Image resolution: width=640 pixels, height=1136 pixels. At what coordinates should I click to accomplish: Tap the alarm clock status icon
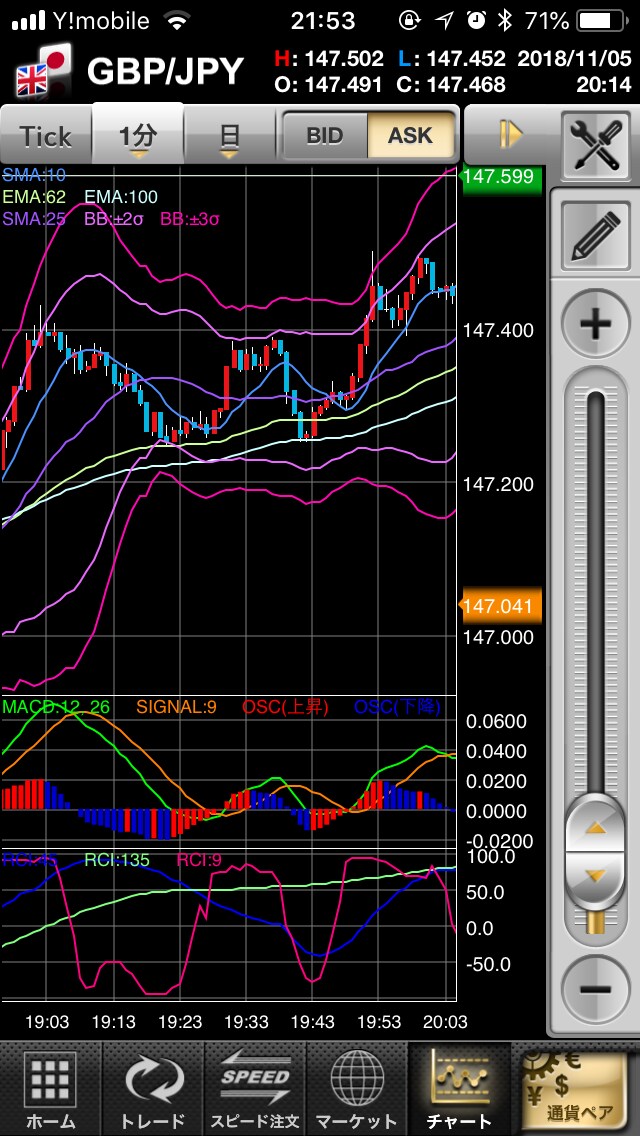pos(476,21)
